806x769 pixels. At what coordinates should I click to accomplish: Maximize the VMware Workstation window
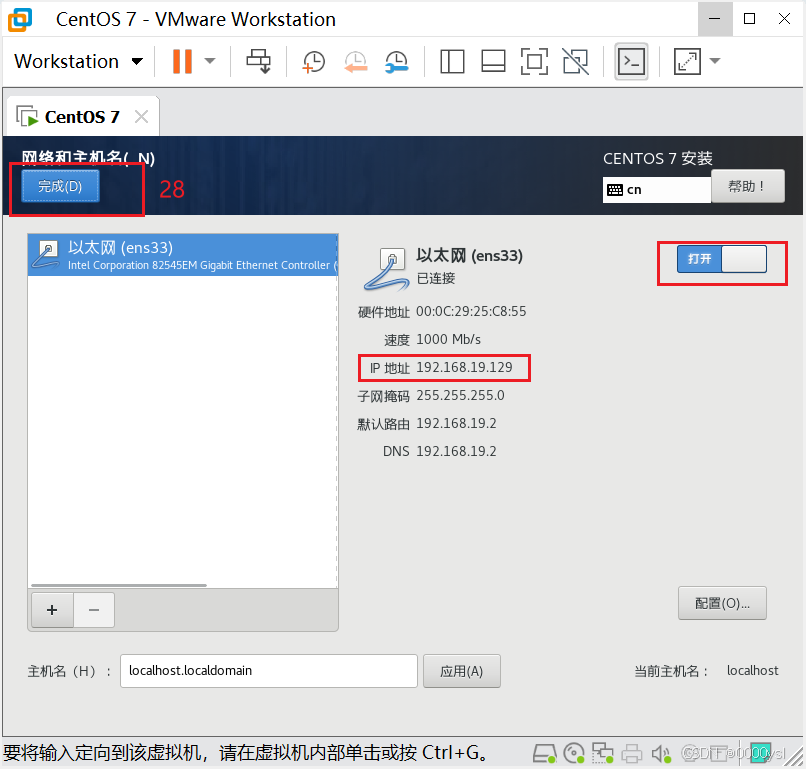point(749,19)
